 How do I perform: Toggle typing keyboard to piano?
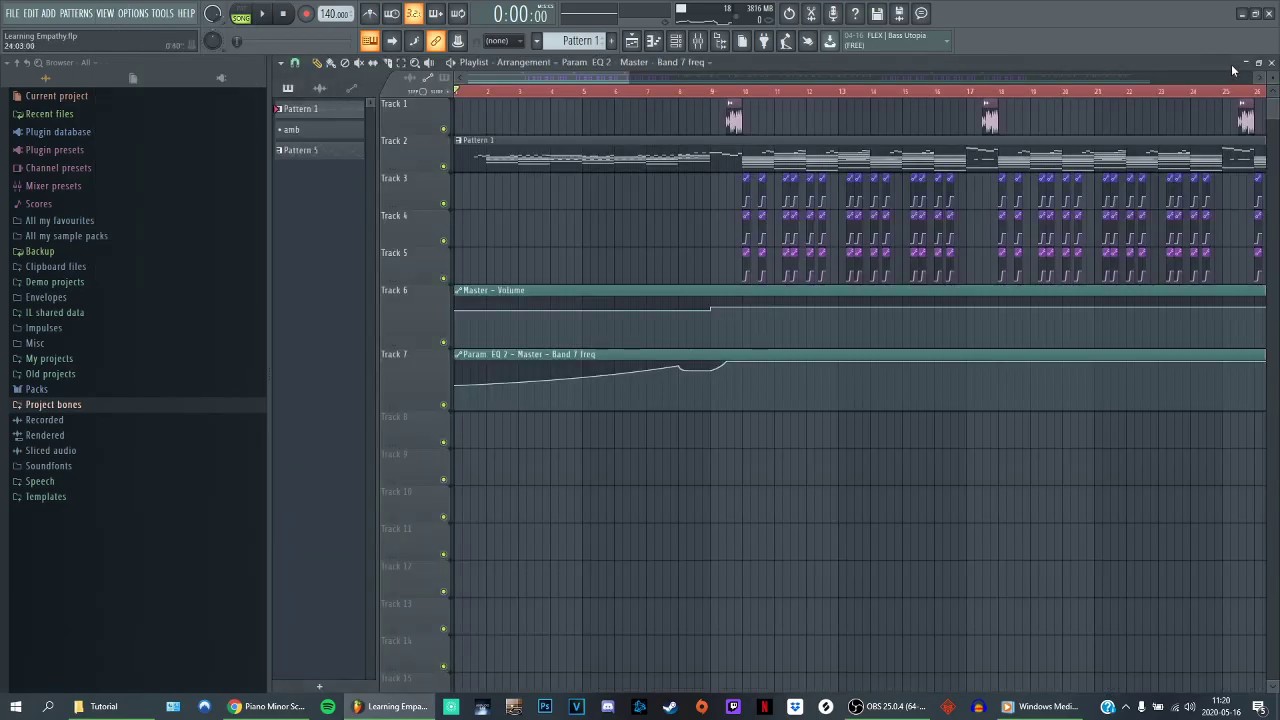tap(370, 41)
